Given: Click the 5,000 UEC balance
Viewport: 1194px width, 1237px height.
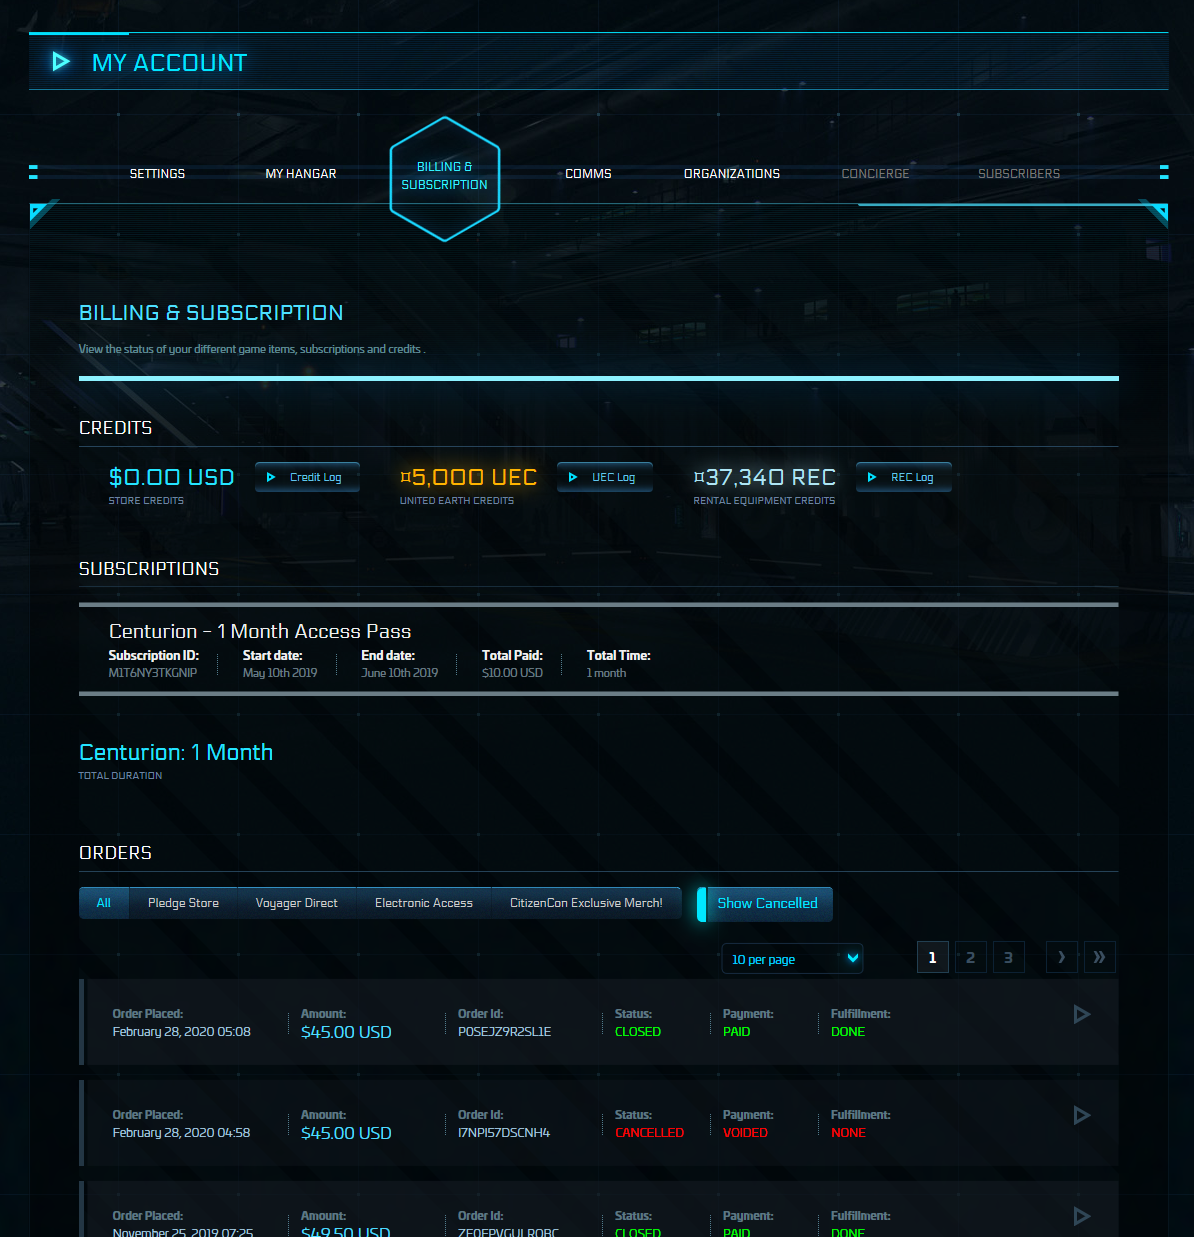Looking at the screenshot, I should click(468, 477).
